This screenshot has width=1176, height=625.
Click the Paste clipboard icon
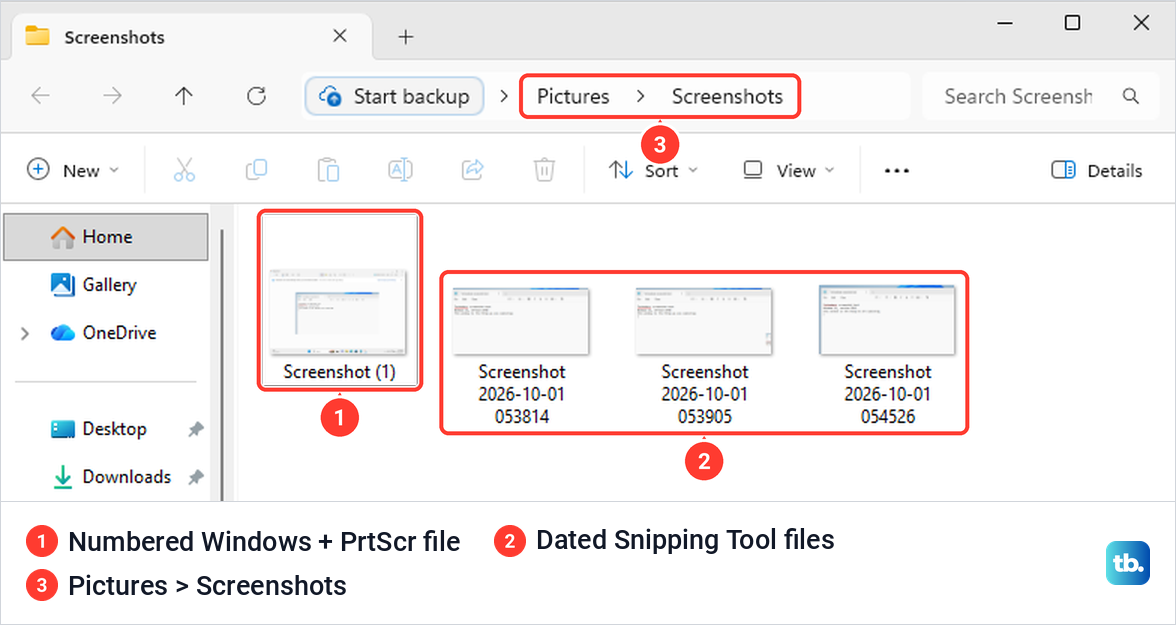(328, 170)
